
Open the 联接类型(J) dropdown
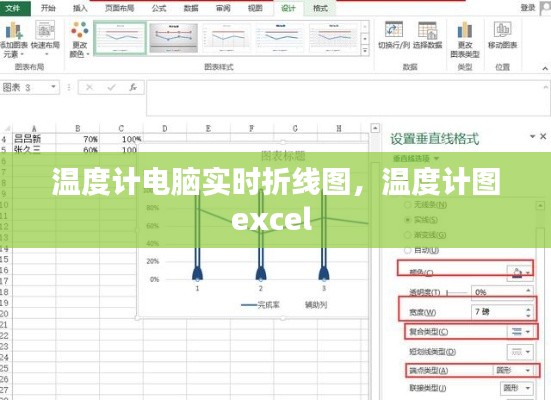[517, 388]
